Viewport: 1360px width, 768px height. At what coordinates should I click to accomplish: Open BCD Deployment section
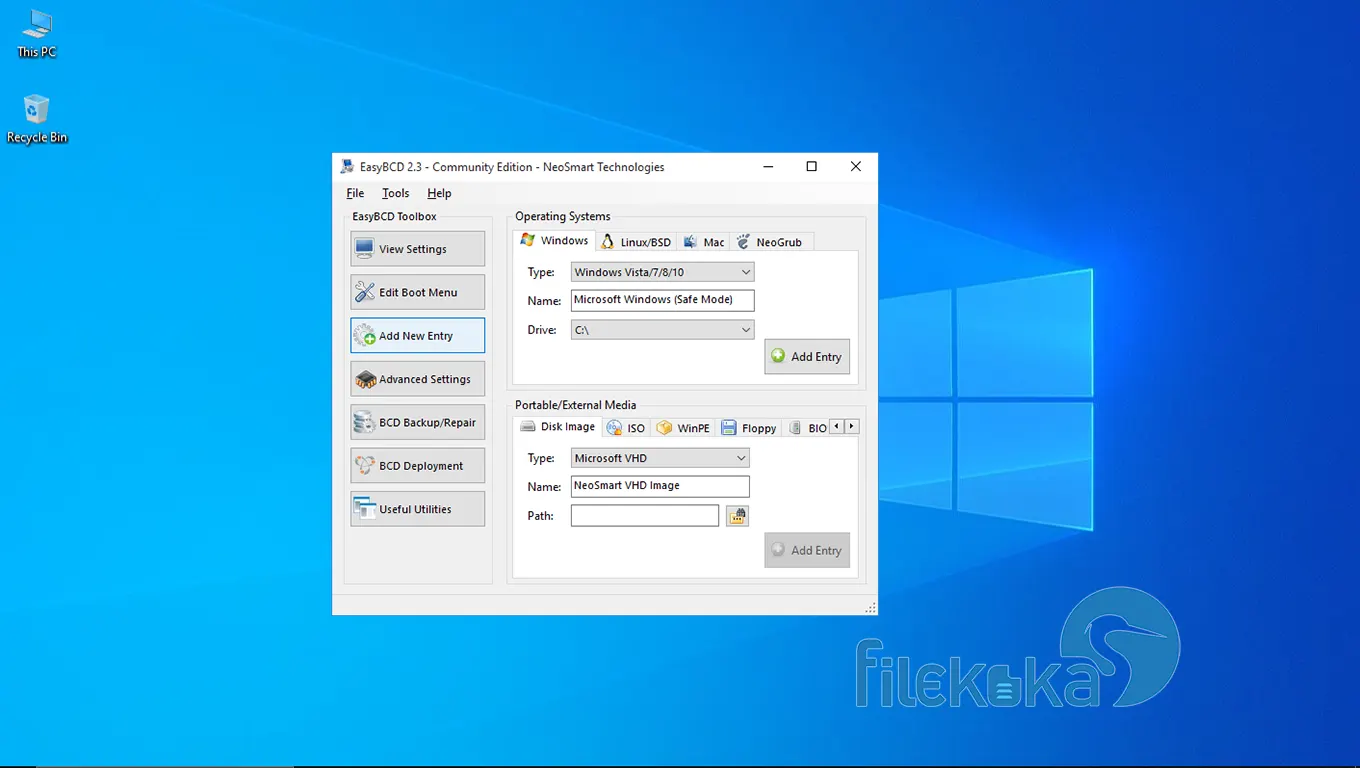(x=417, y=466)
